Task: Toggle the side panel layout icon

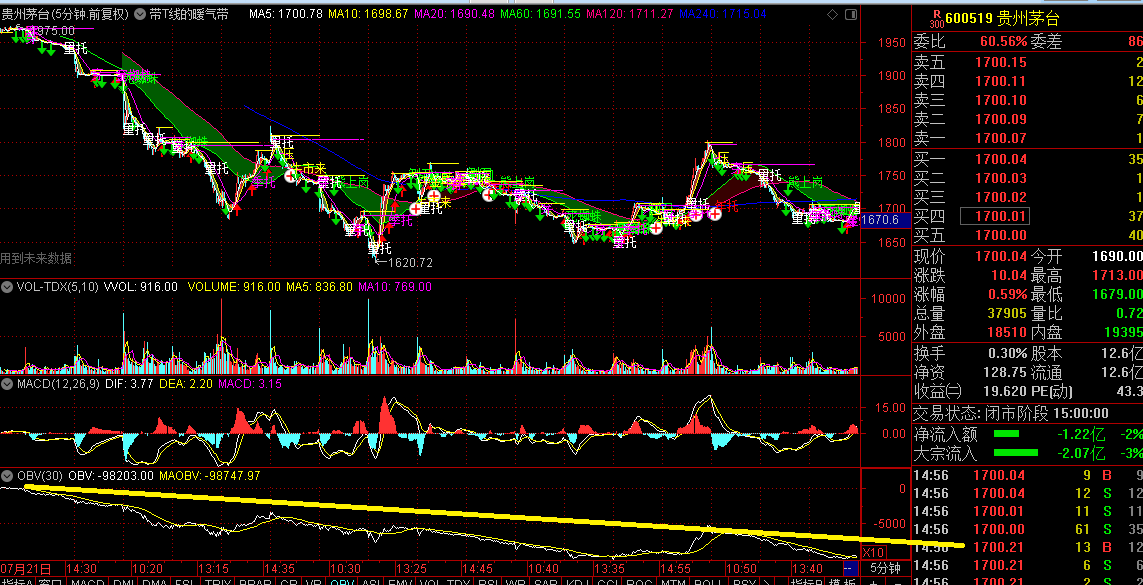Action: click(x=850, y=14)
